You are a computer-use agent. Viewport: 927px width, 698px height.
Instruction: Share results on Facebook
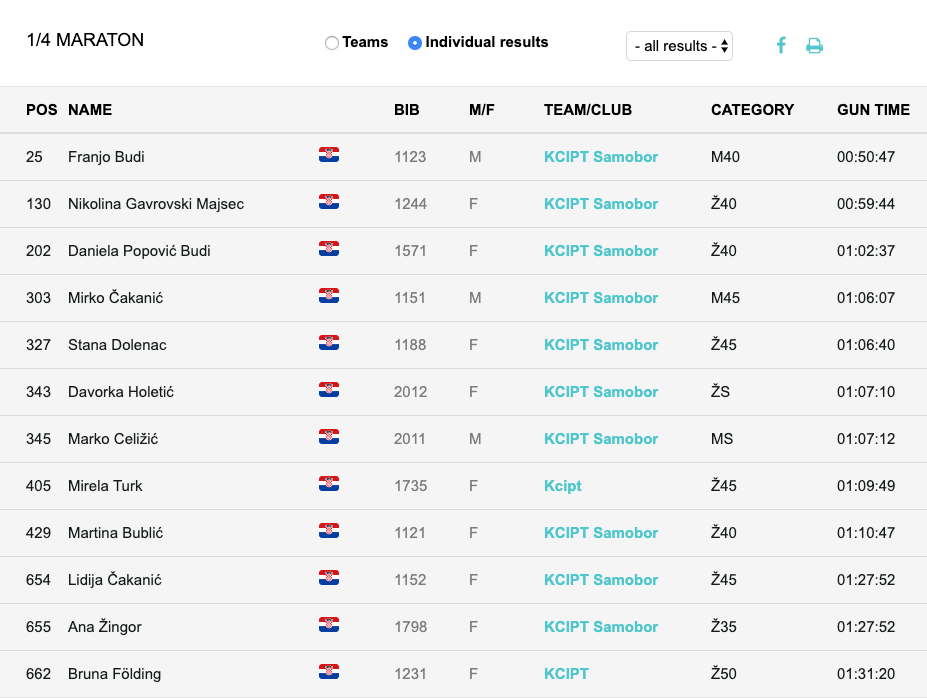[x=781, y=45]
